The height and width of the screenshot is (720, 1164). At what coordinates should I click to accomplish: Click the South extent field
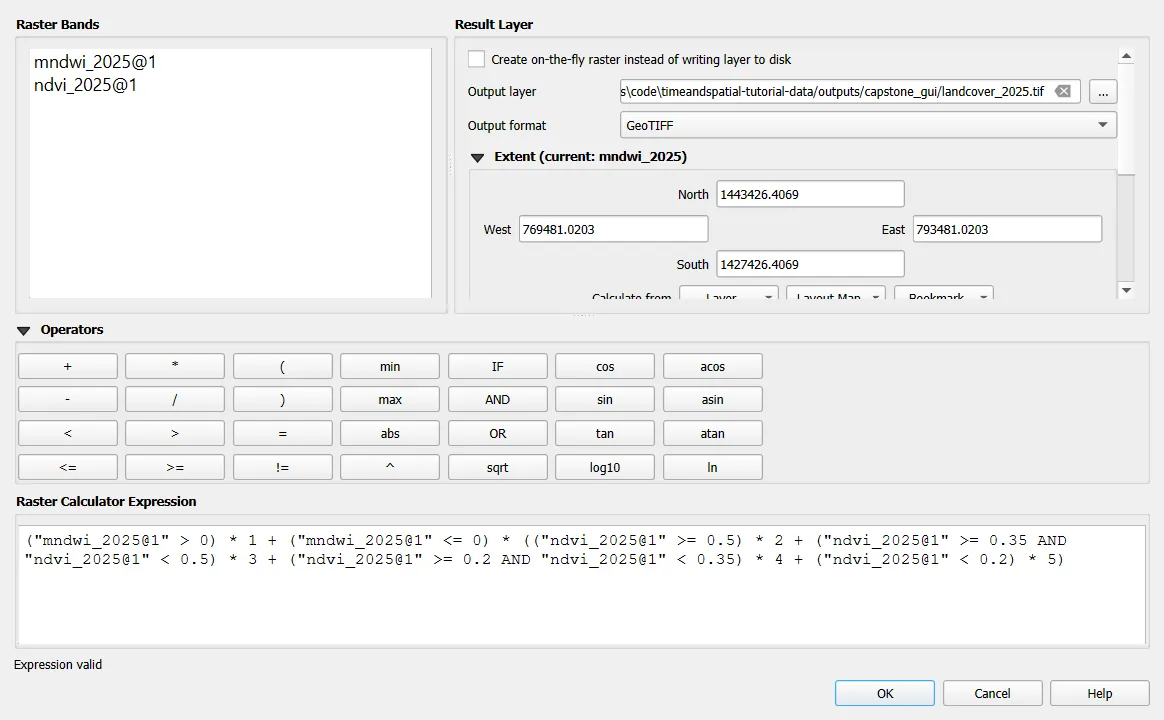pyautogui.click(x=810, y=264)
